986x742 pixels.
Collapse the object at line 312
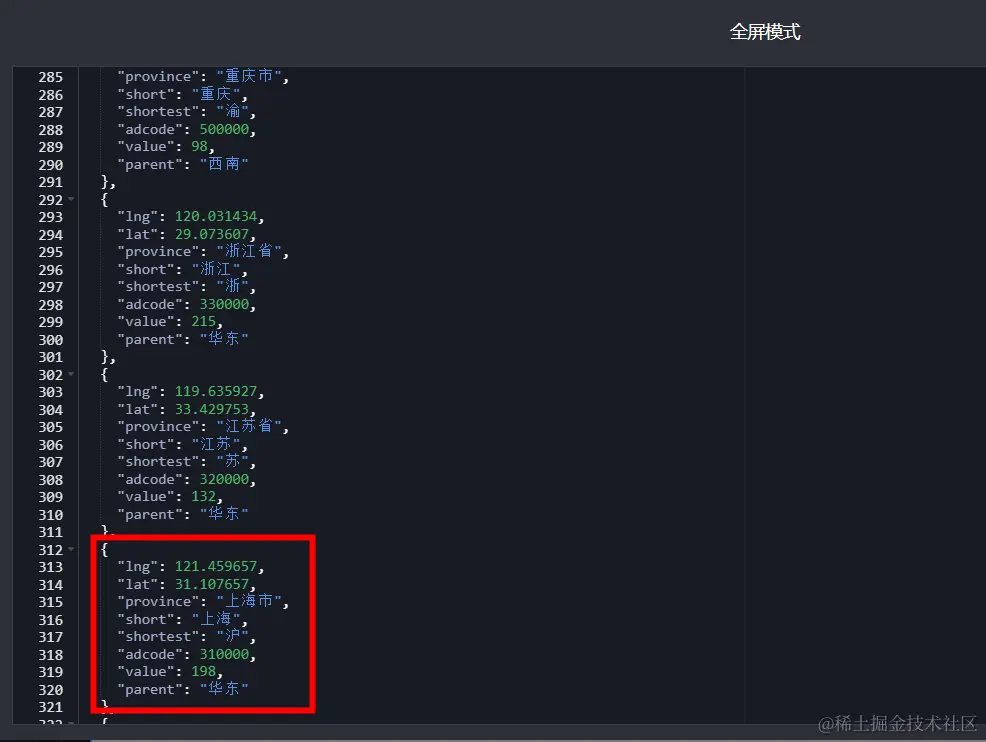coord(71,549)
